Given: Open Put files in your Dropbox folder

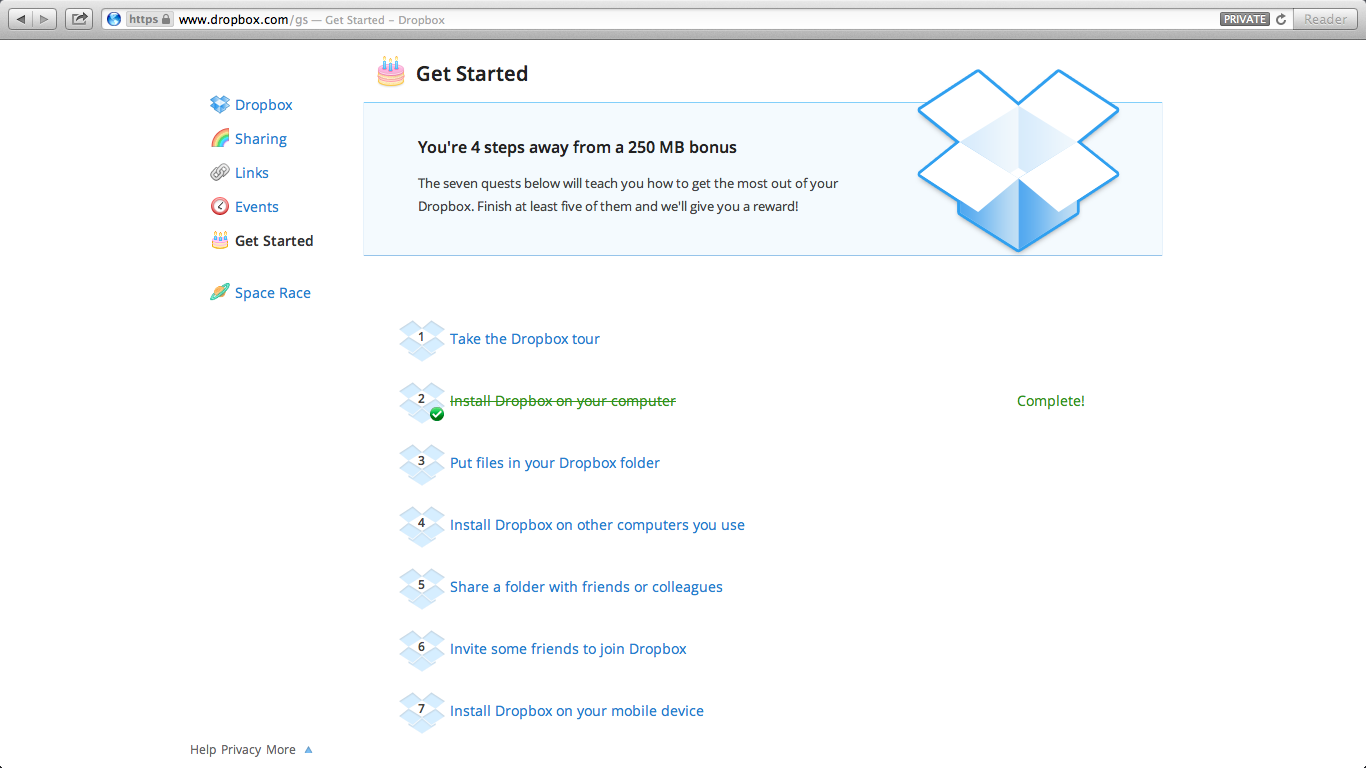Looking at the screenshot, I should tap(555, 463).
